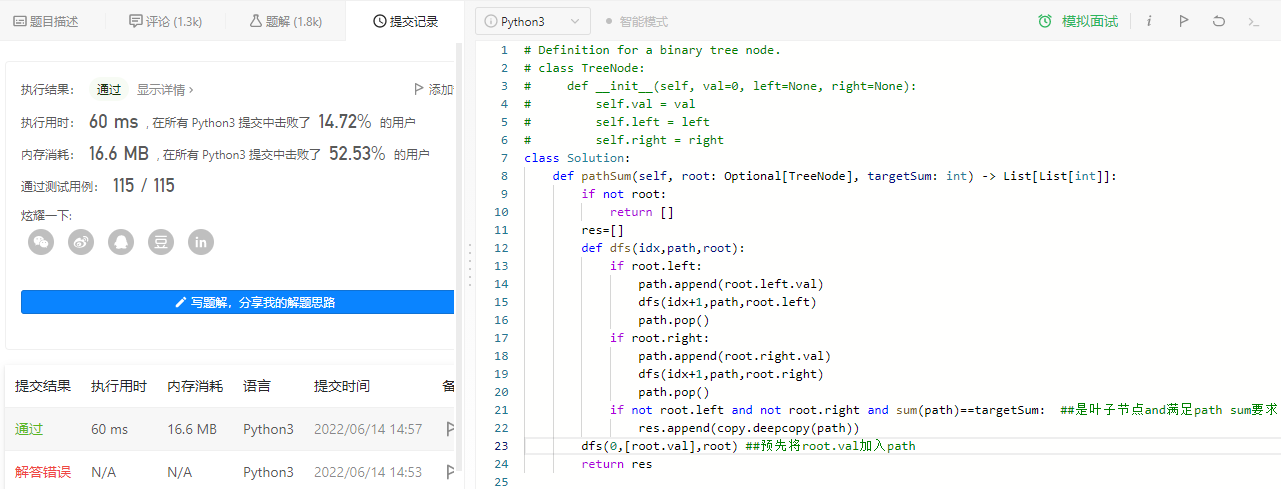
Task: Click the 执行用时 column header
Action: click(119, 386)
